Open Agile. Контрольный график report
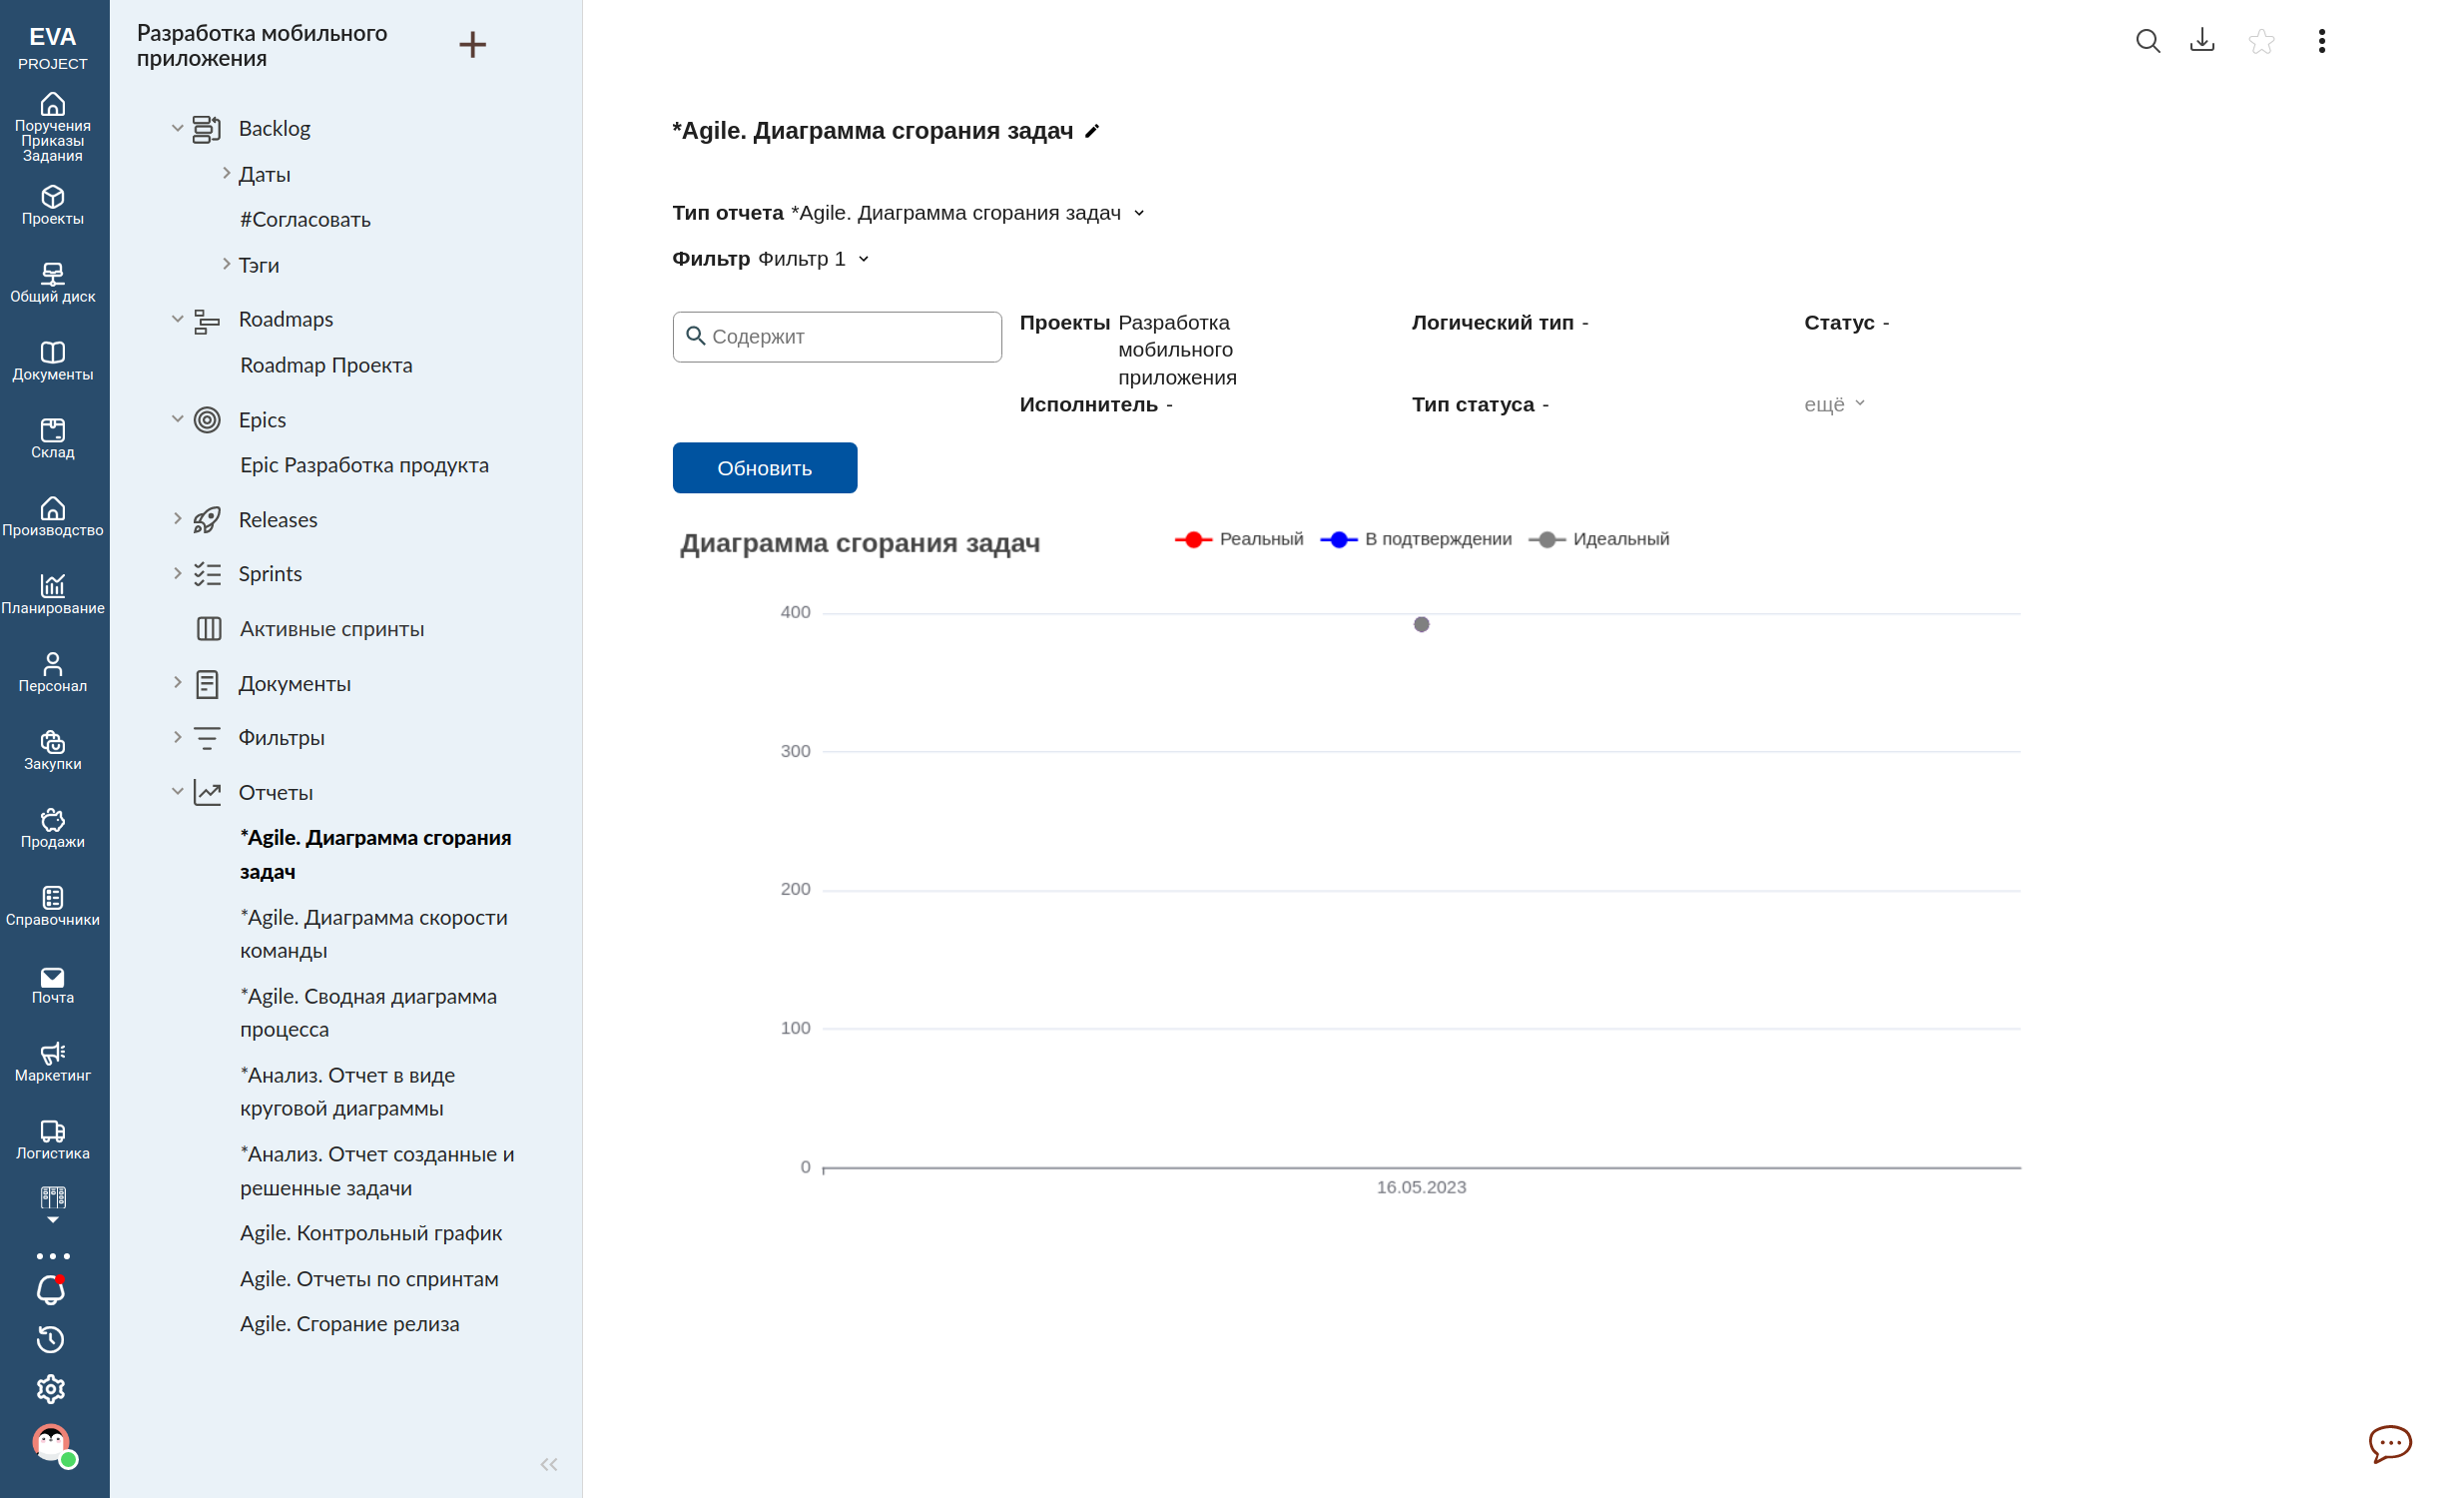The image size is (2464, 1498). coord(370,1232)
